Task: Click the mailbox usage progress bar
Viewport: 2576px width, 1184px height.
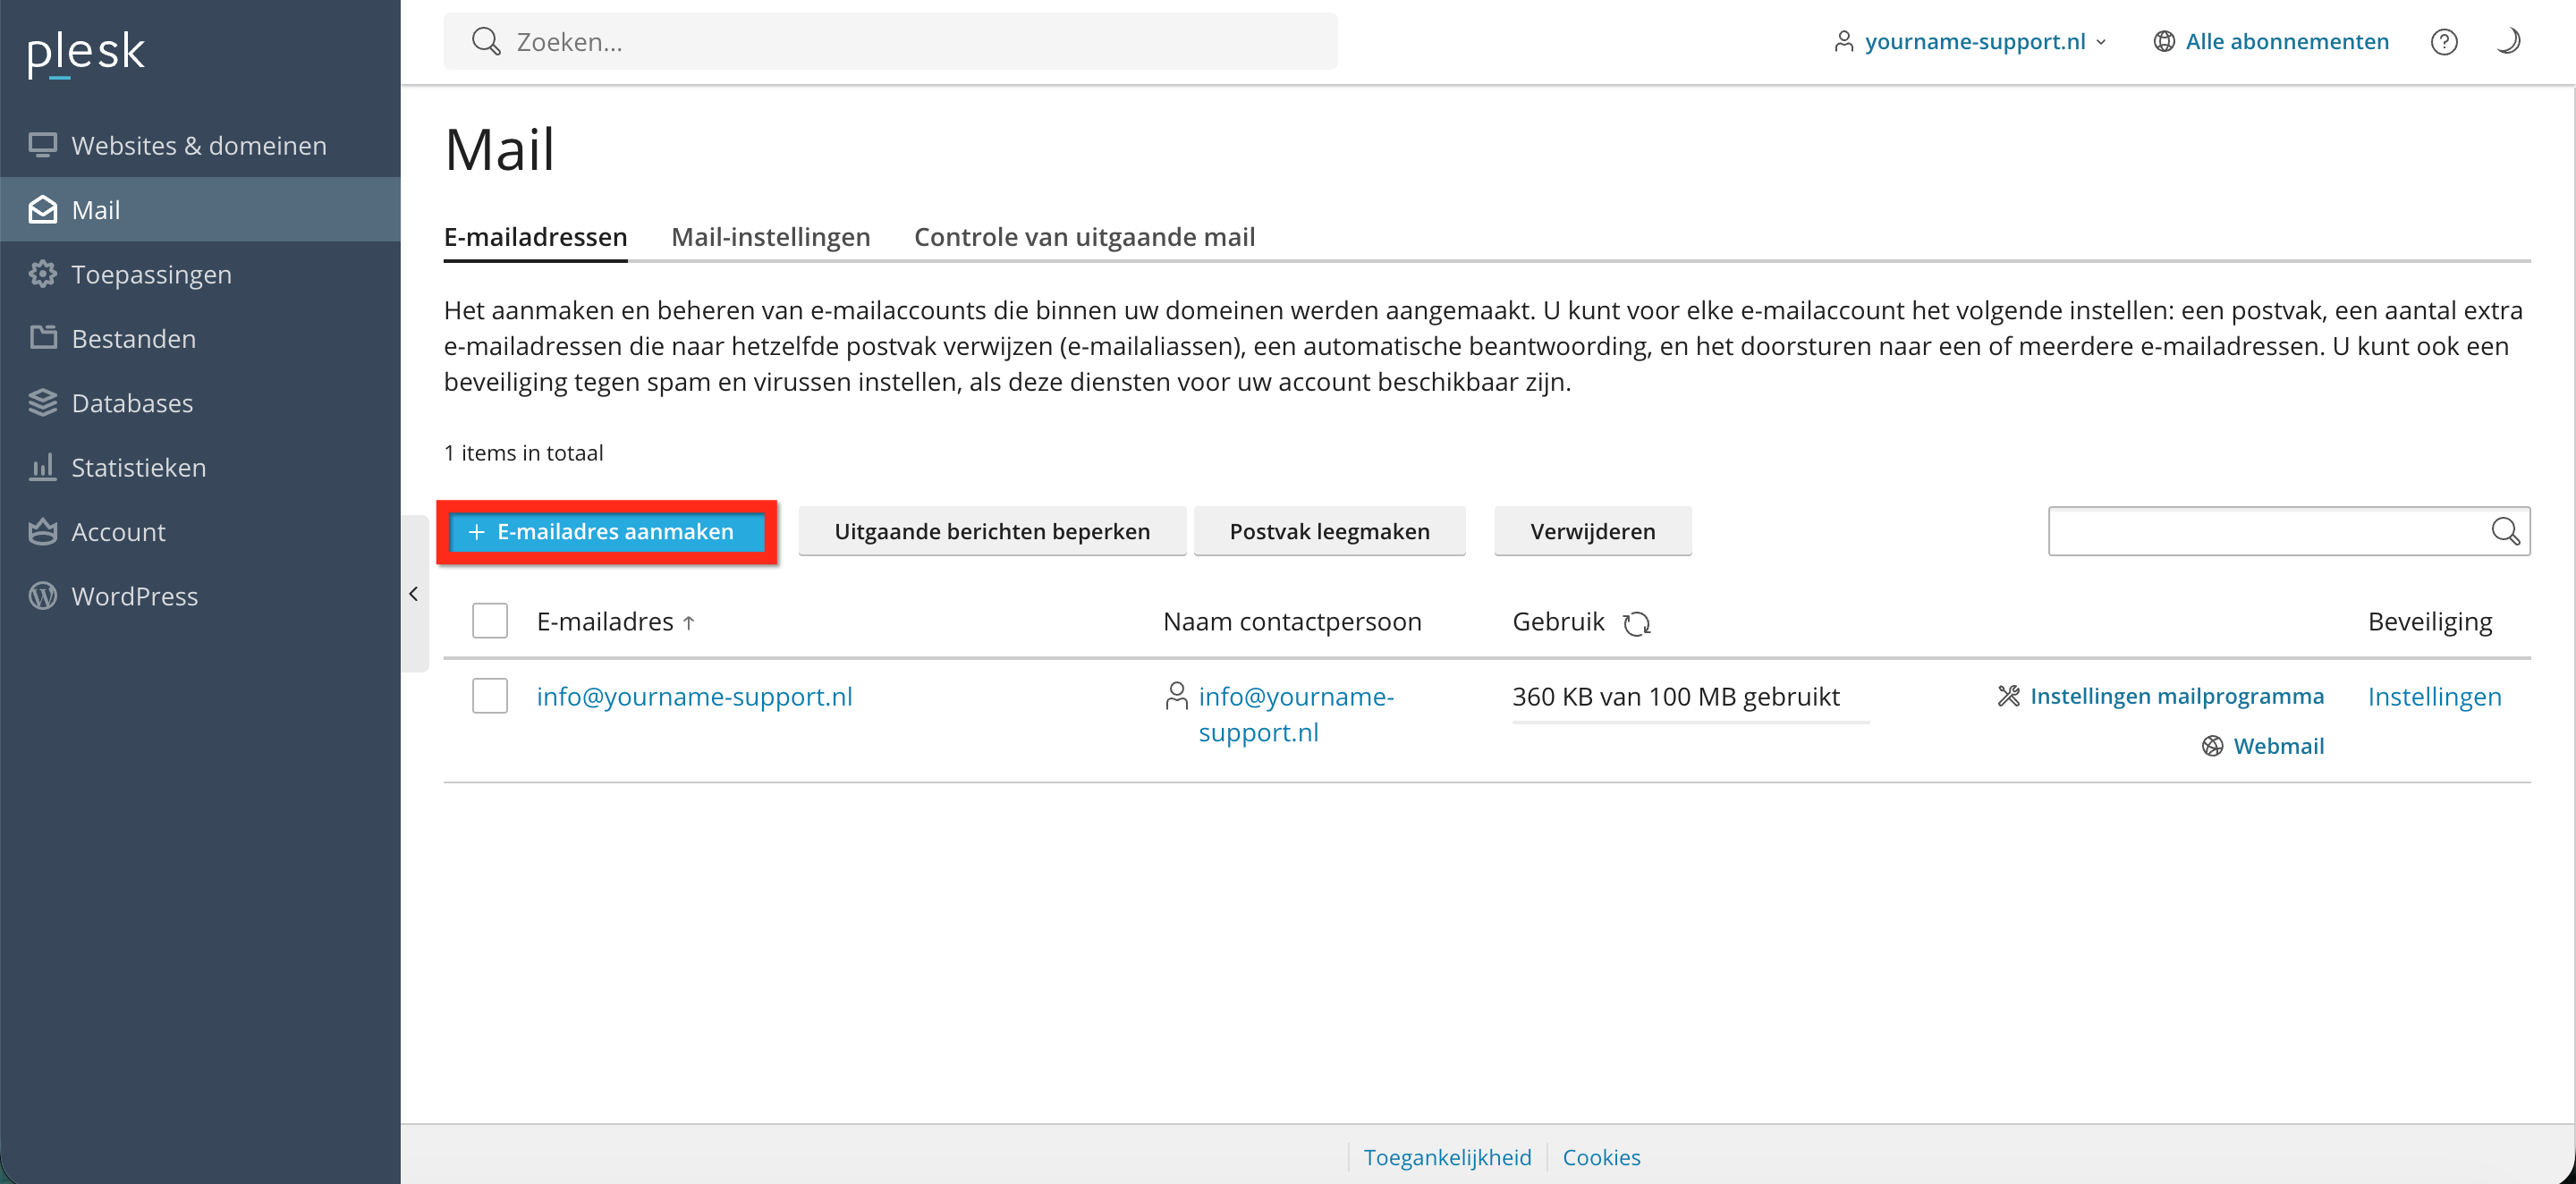Action: tap(1689, 721)
